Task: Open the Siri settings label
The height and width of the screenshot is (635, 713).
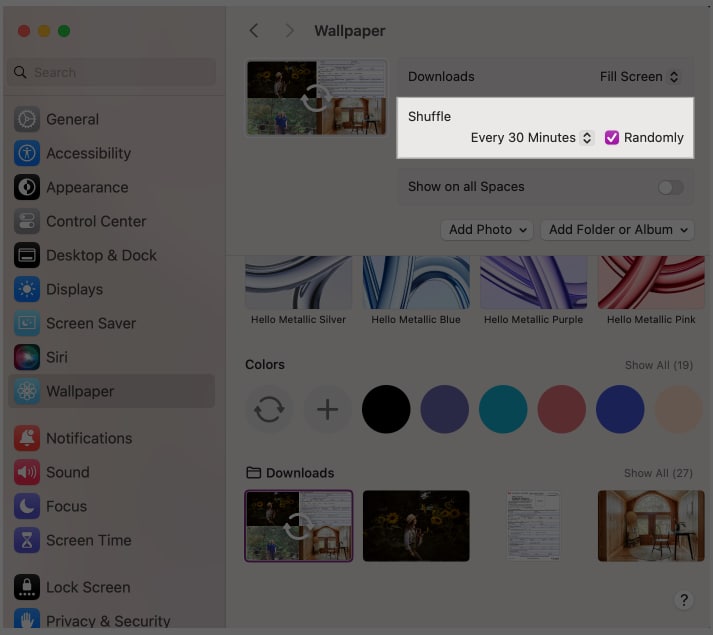Action: [57, 357]
